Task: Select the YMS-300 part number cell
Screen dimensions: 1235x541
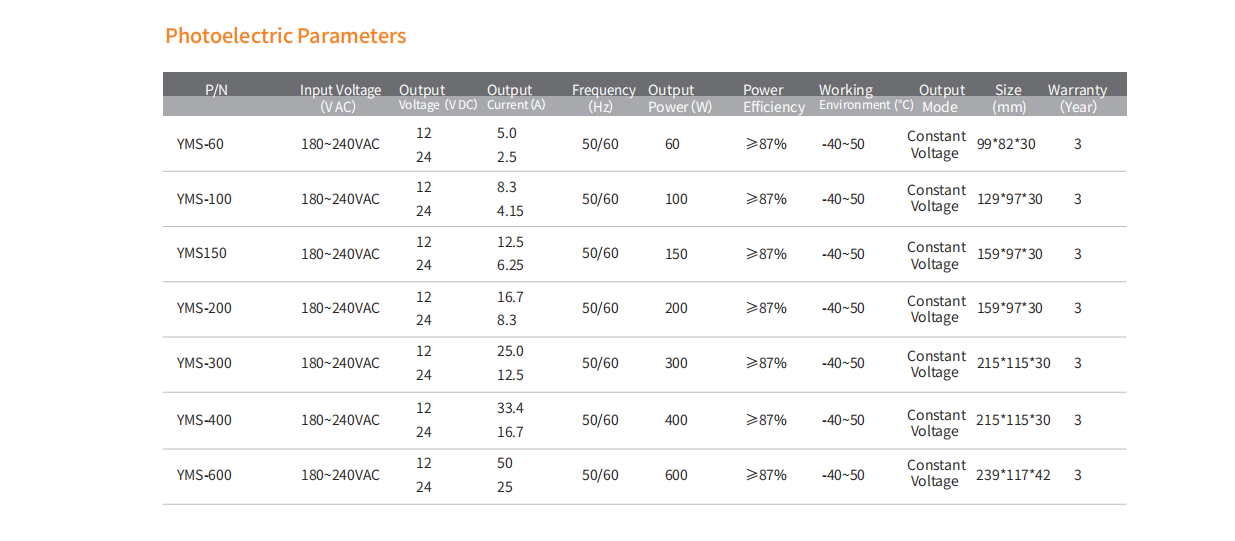Action: click(204, 363)
